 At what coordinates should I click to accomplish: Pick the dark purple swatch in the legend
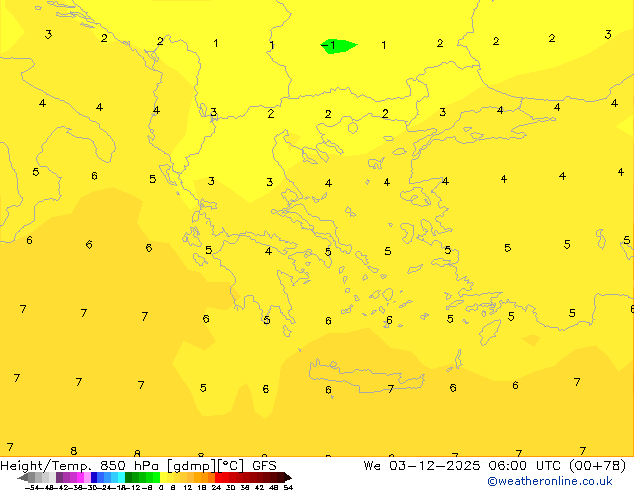[59, 477]
